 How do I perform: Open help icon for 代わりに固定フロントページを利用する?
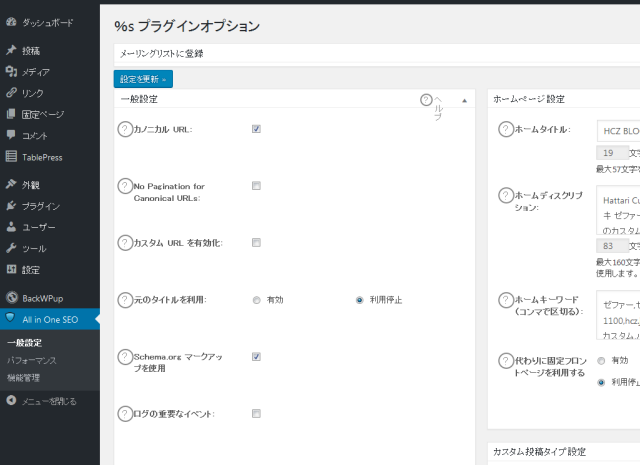click(506, 360)
